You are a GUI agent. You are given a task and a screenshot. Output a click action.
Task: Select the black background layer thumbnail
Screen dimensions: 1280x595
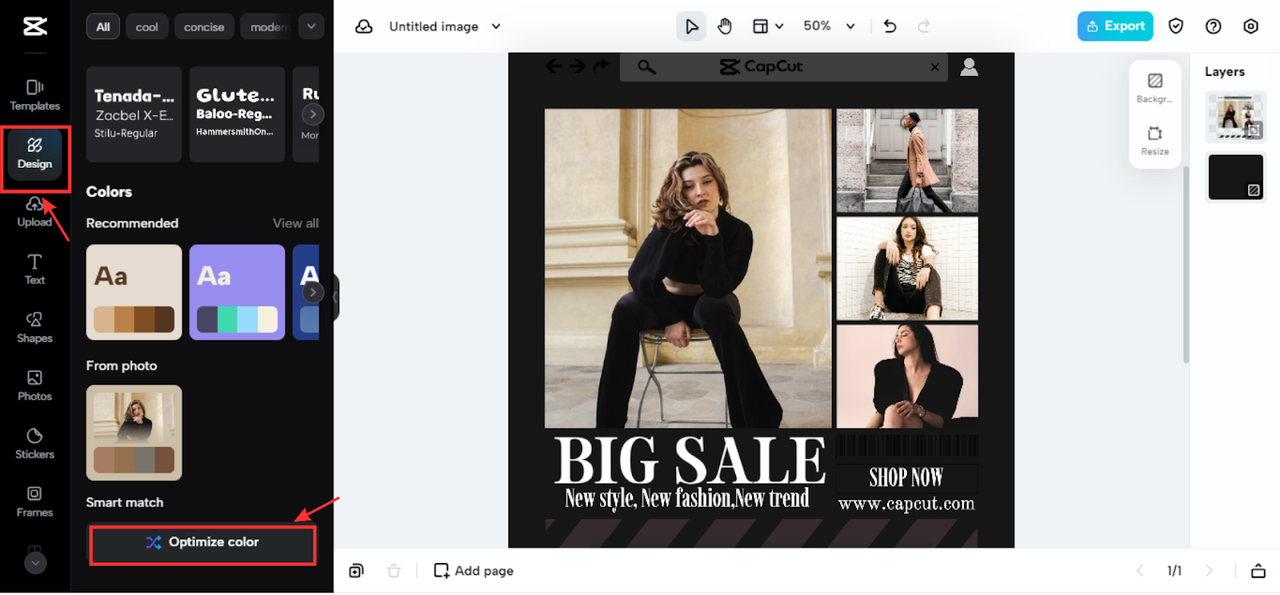pos(1236,176)
